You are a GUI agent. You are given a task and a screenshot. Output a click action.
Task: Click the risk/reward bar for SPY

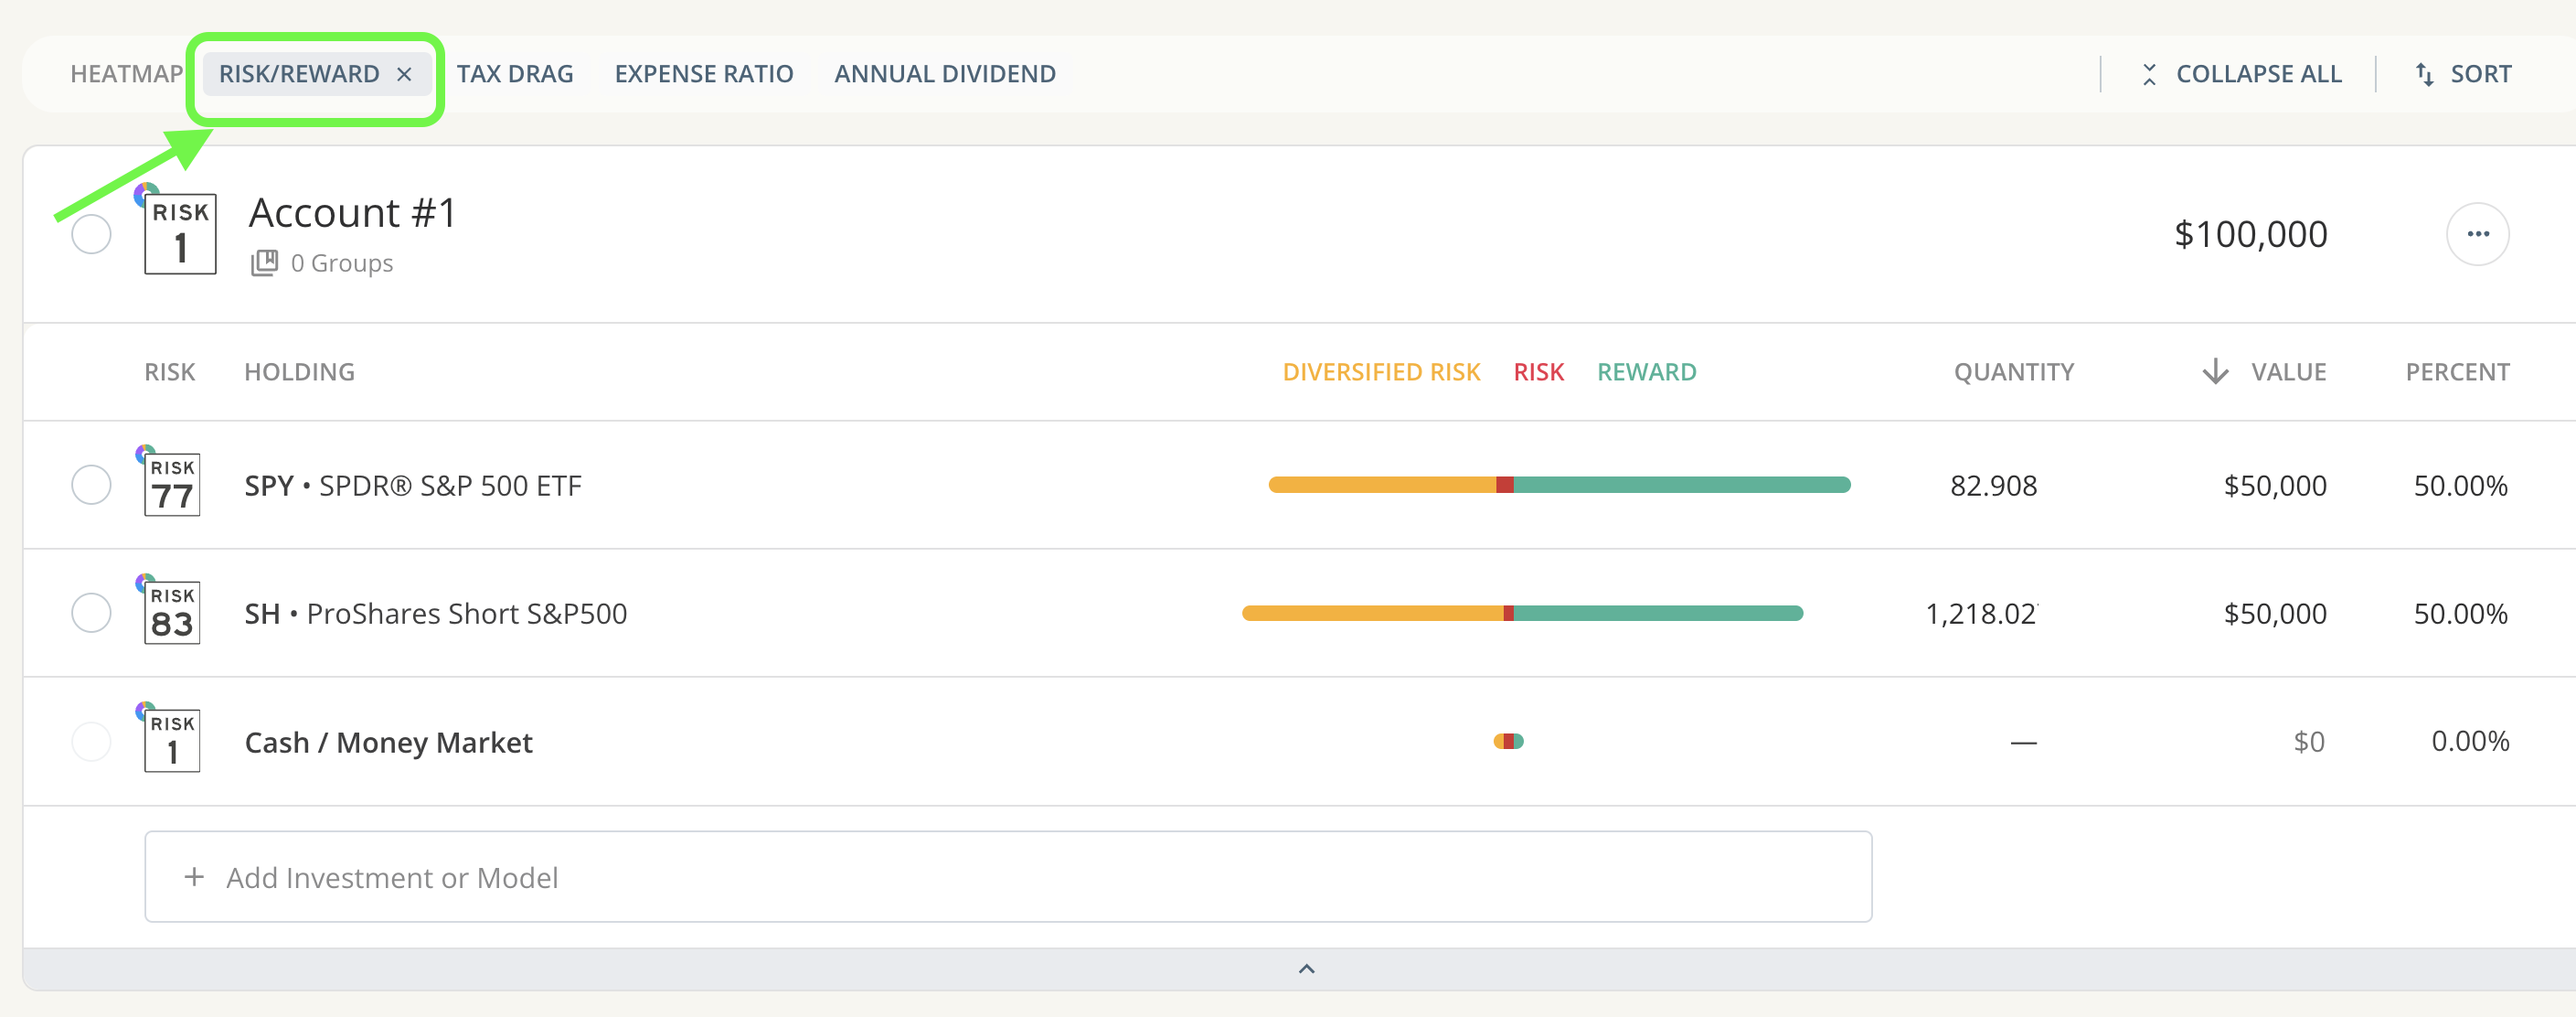[1559, 485]
